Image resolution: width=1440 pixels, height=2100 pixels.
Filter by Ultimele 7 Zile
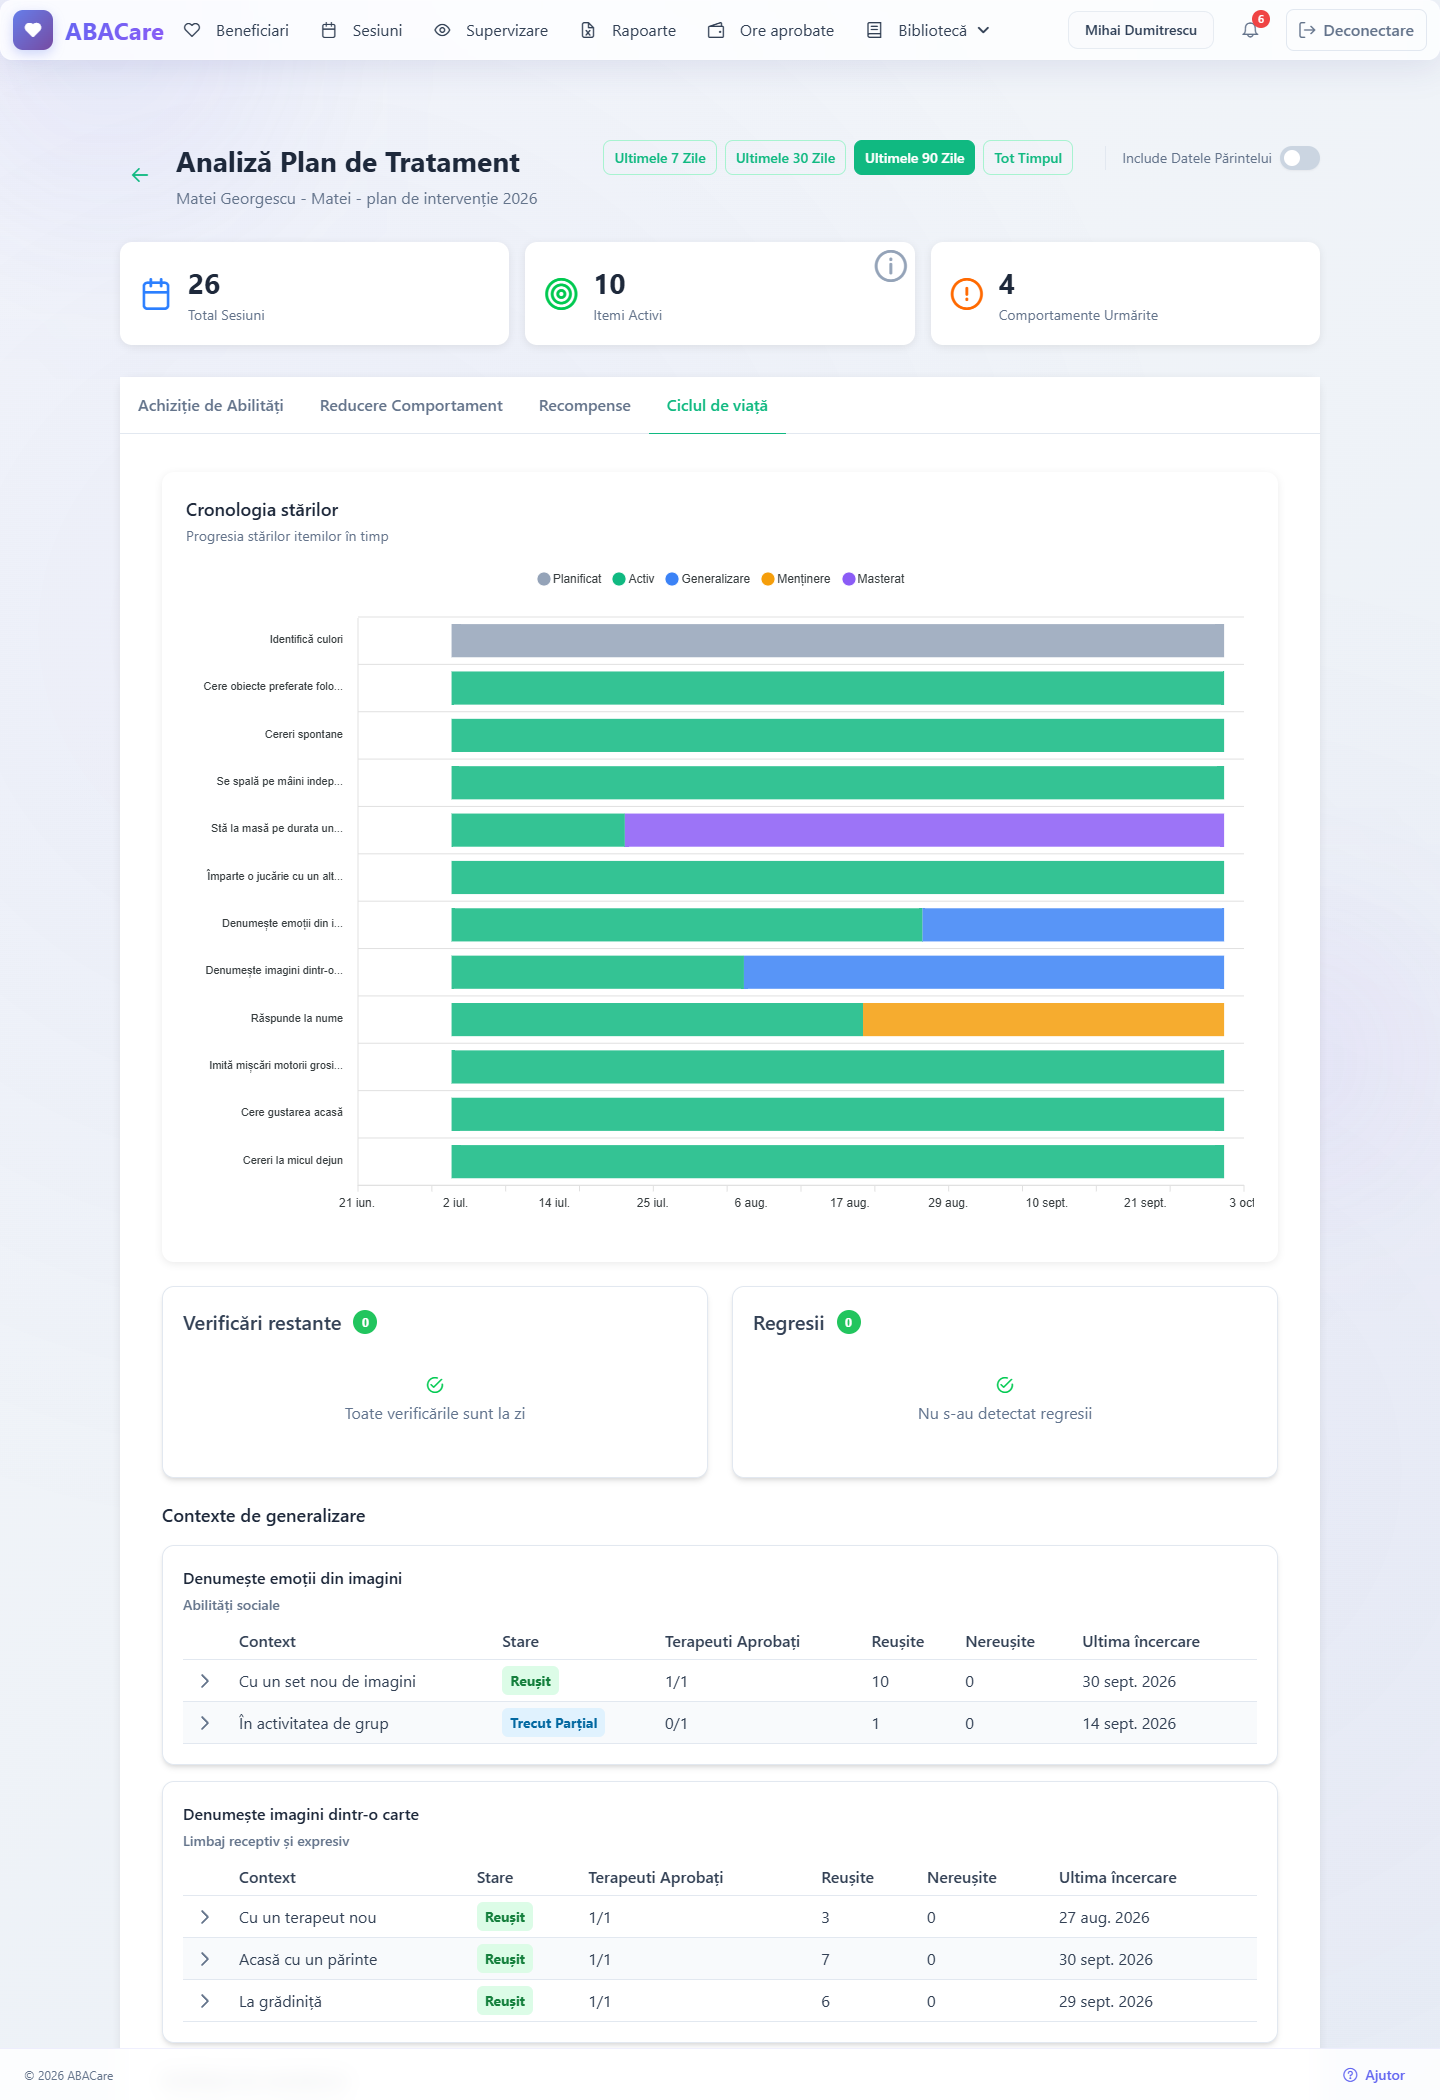point(660,158)
